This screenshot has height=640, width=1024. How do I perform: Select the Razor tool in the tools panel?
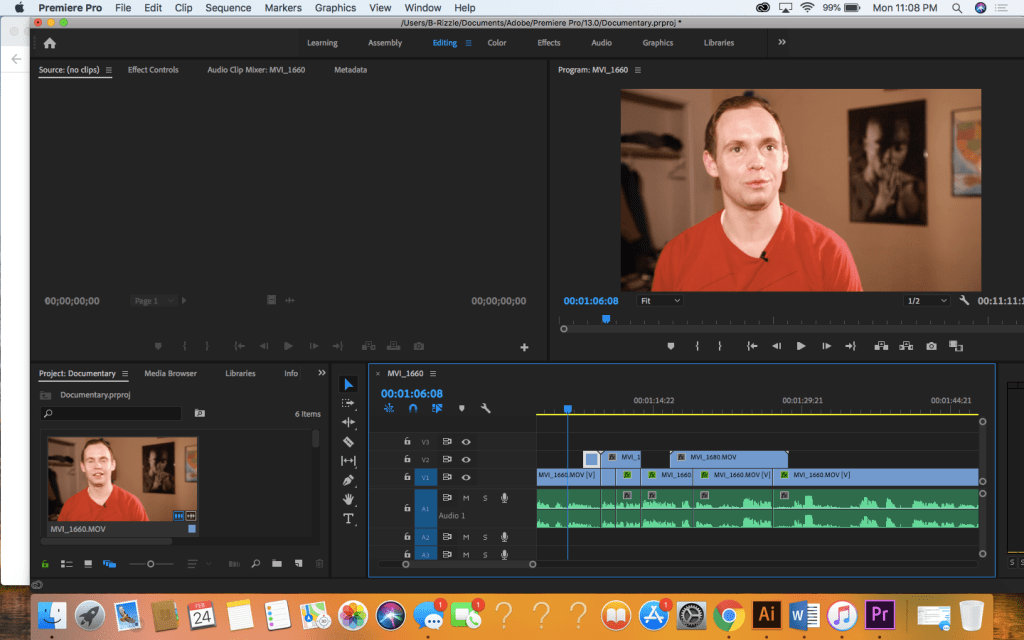tap(348, 441)
